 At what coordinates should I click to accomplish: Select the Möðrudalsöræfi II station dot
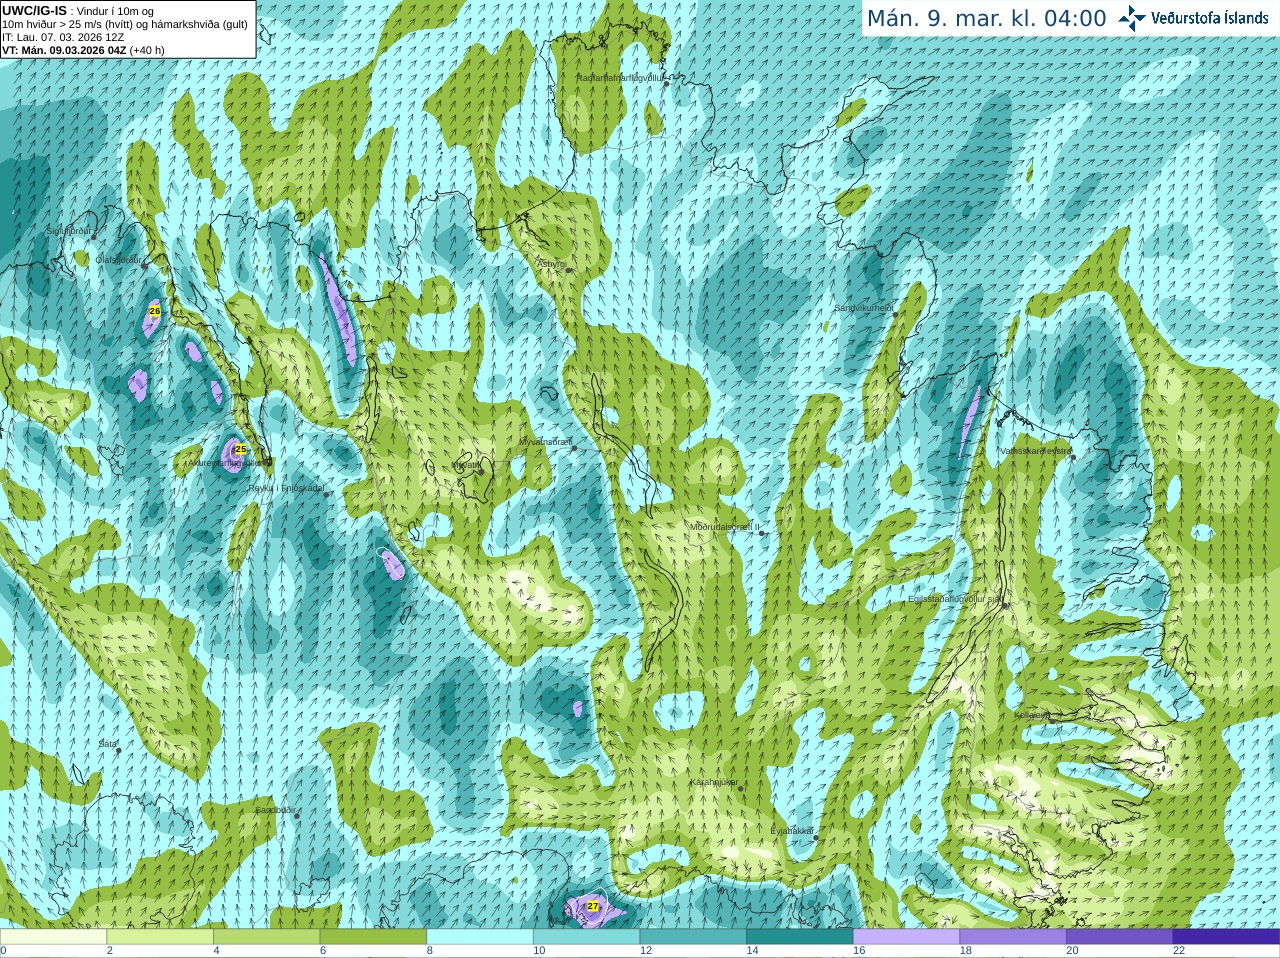coord(762,533)
